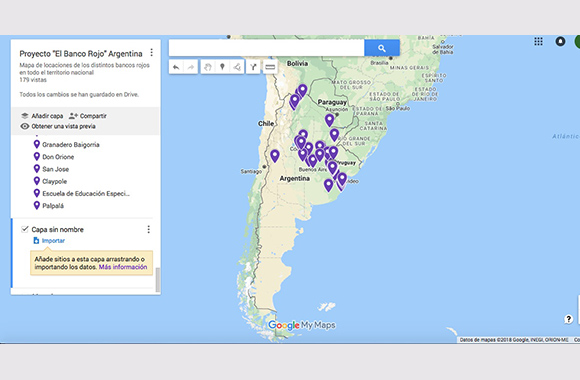
Task: Select the add directions tool
Action: point(253,67)
